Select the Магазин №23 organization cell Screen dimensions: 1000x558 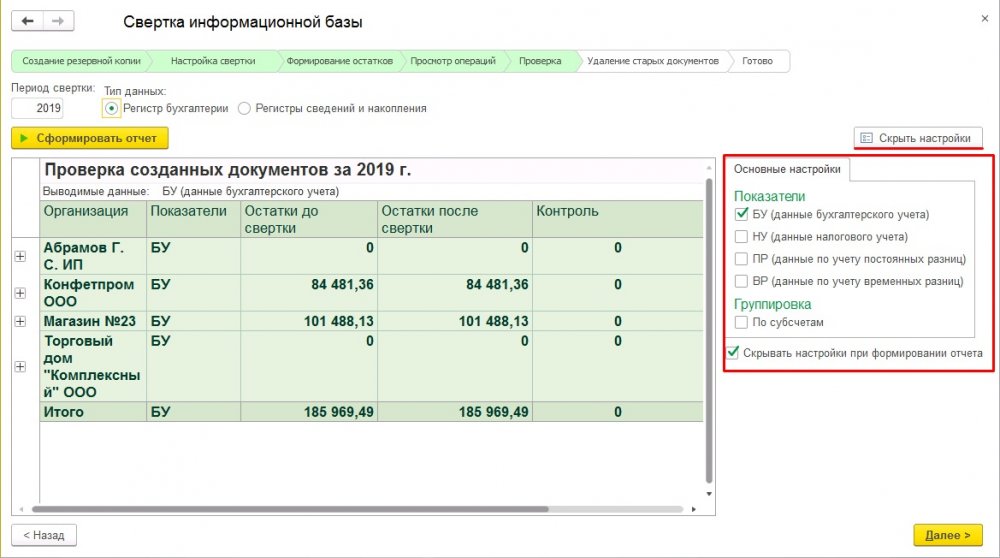(93, 321)
